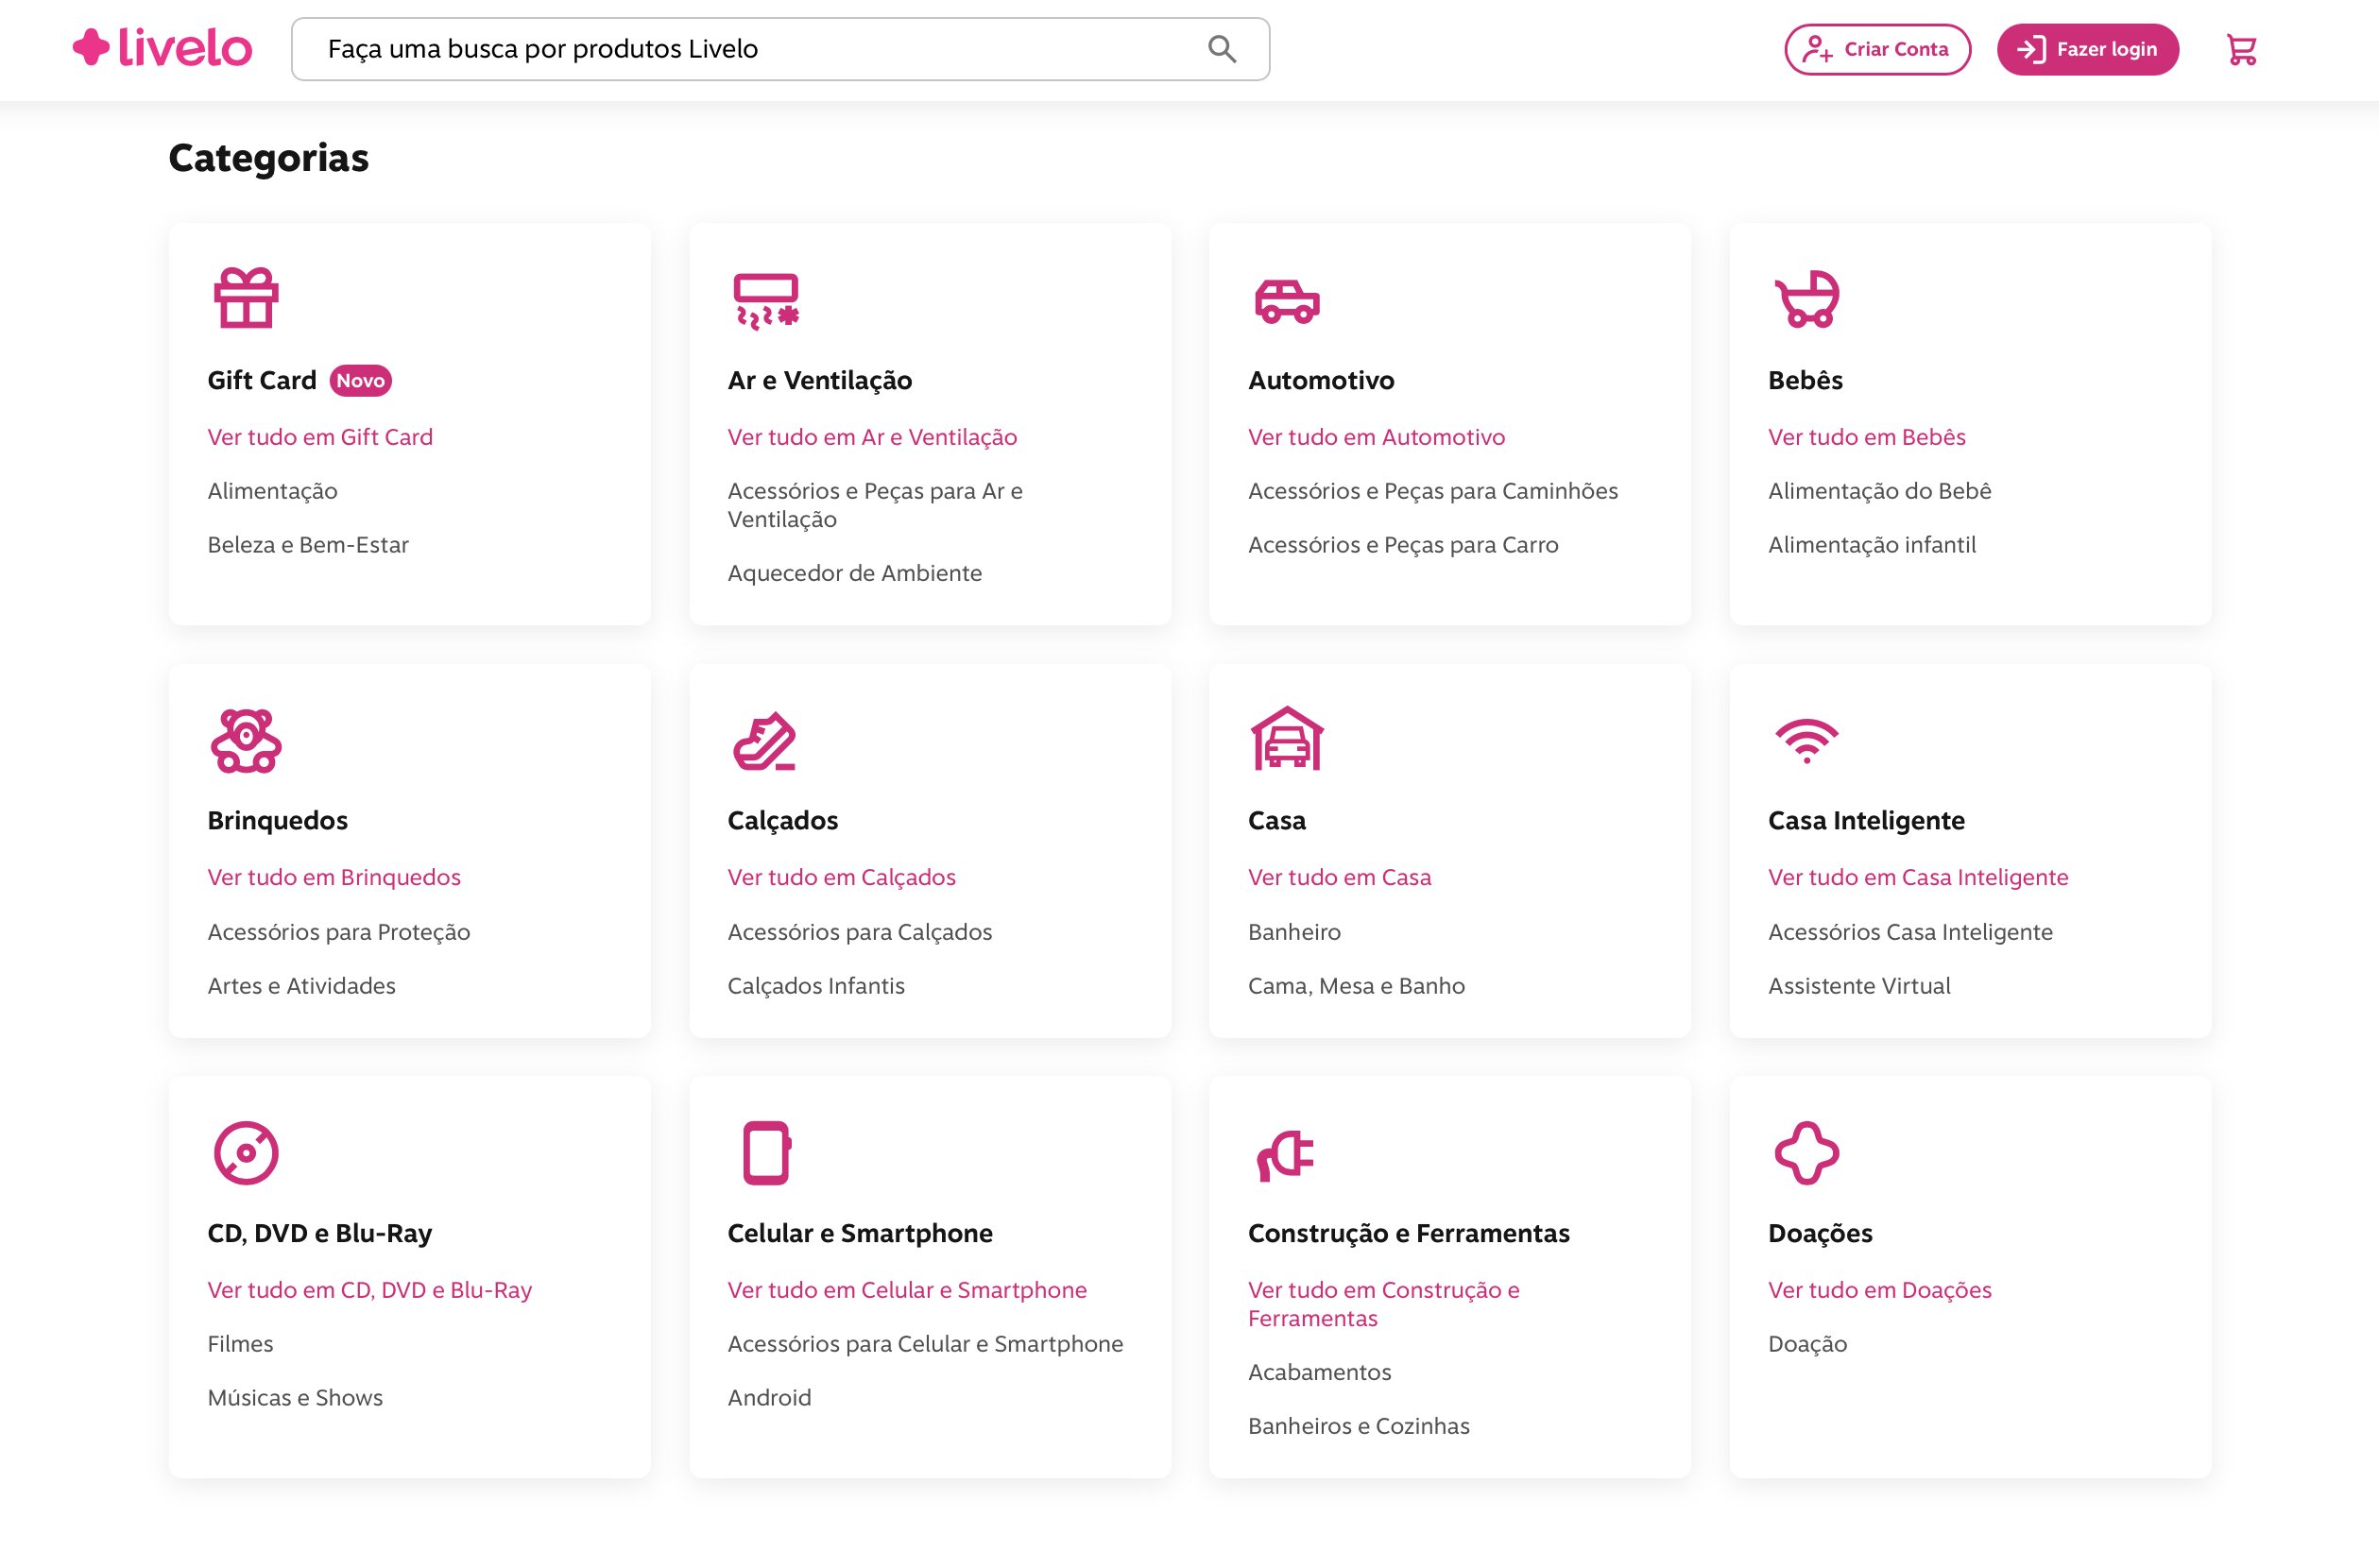Image resolution: width=2379 pixels, height=1568 pixels.
Task: Select Beleza e Bem-Estar subcategory
Action: click(x=308, y=545)
